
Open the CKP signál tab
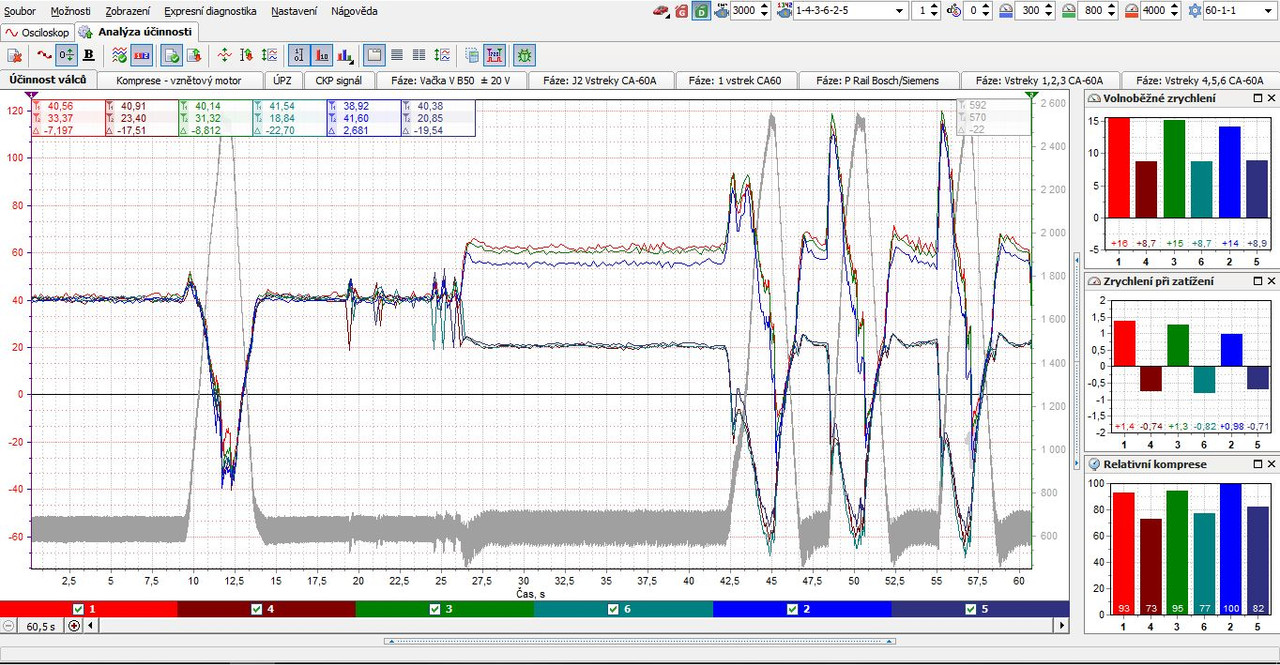339,80
